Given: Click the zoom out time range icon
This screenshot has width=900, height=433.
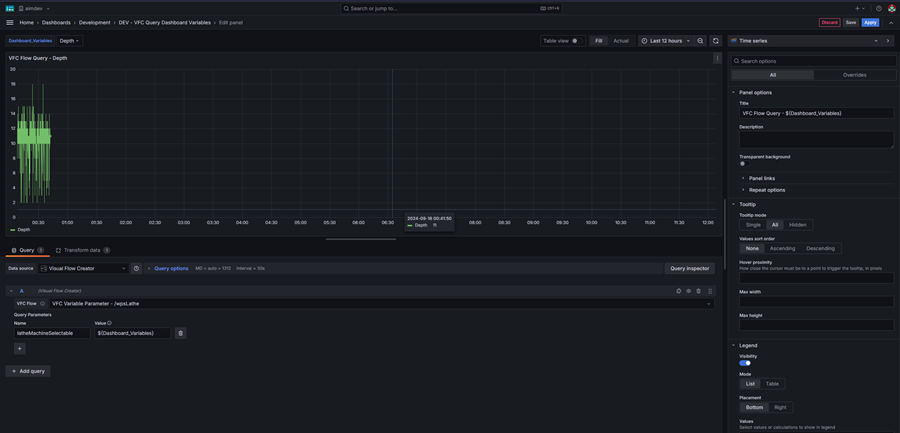Looking at the screenshot, I should [x=700, y=41].
